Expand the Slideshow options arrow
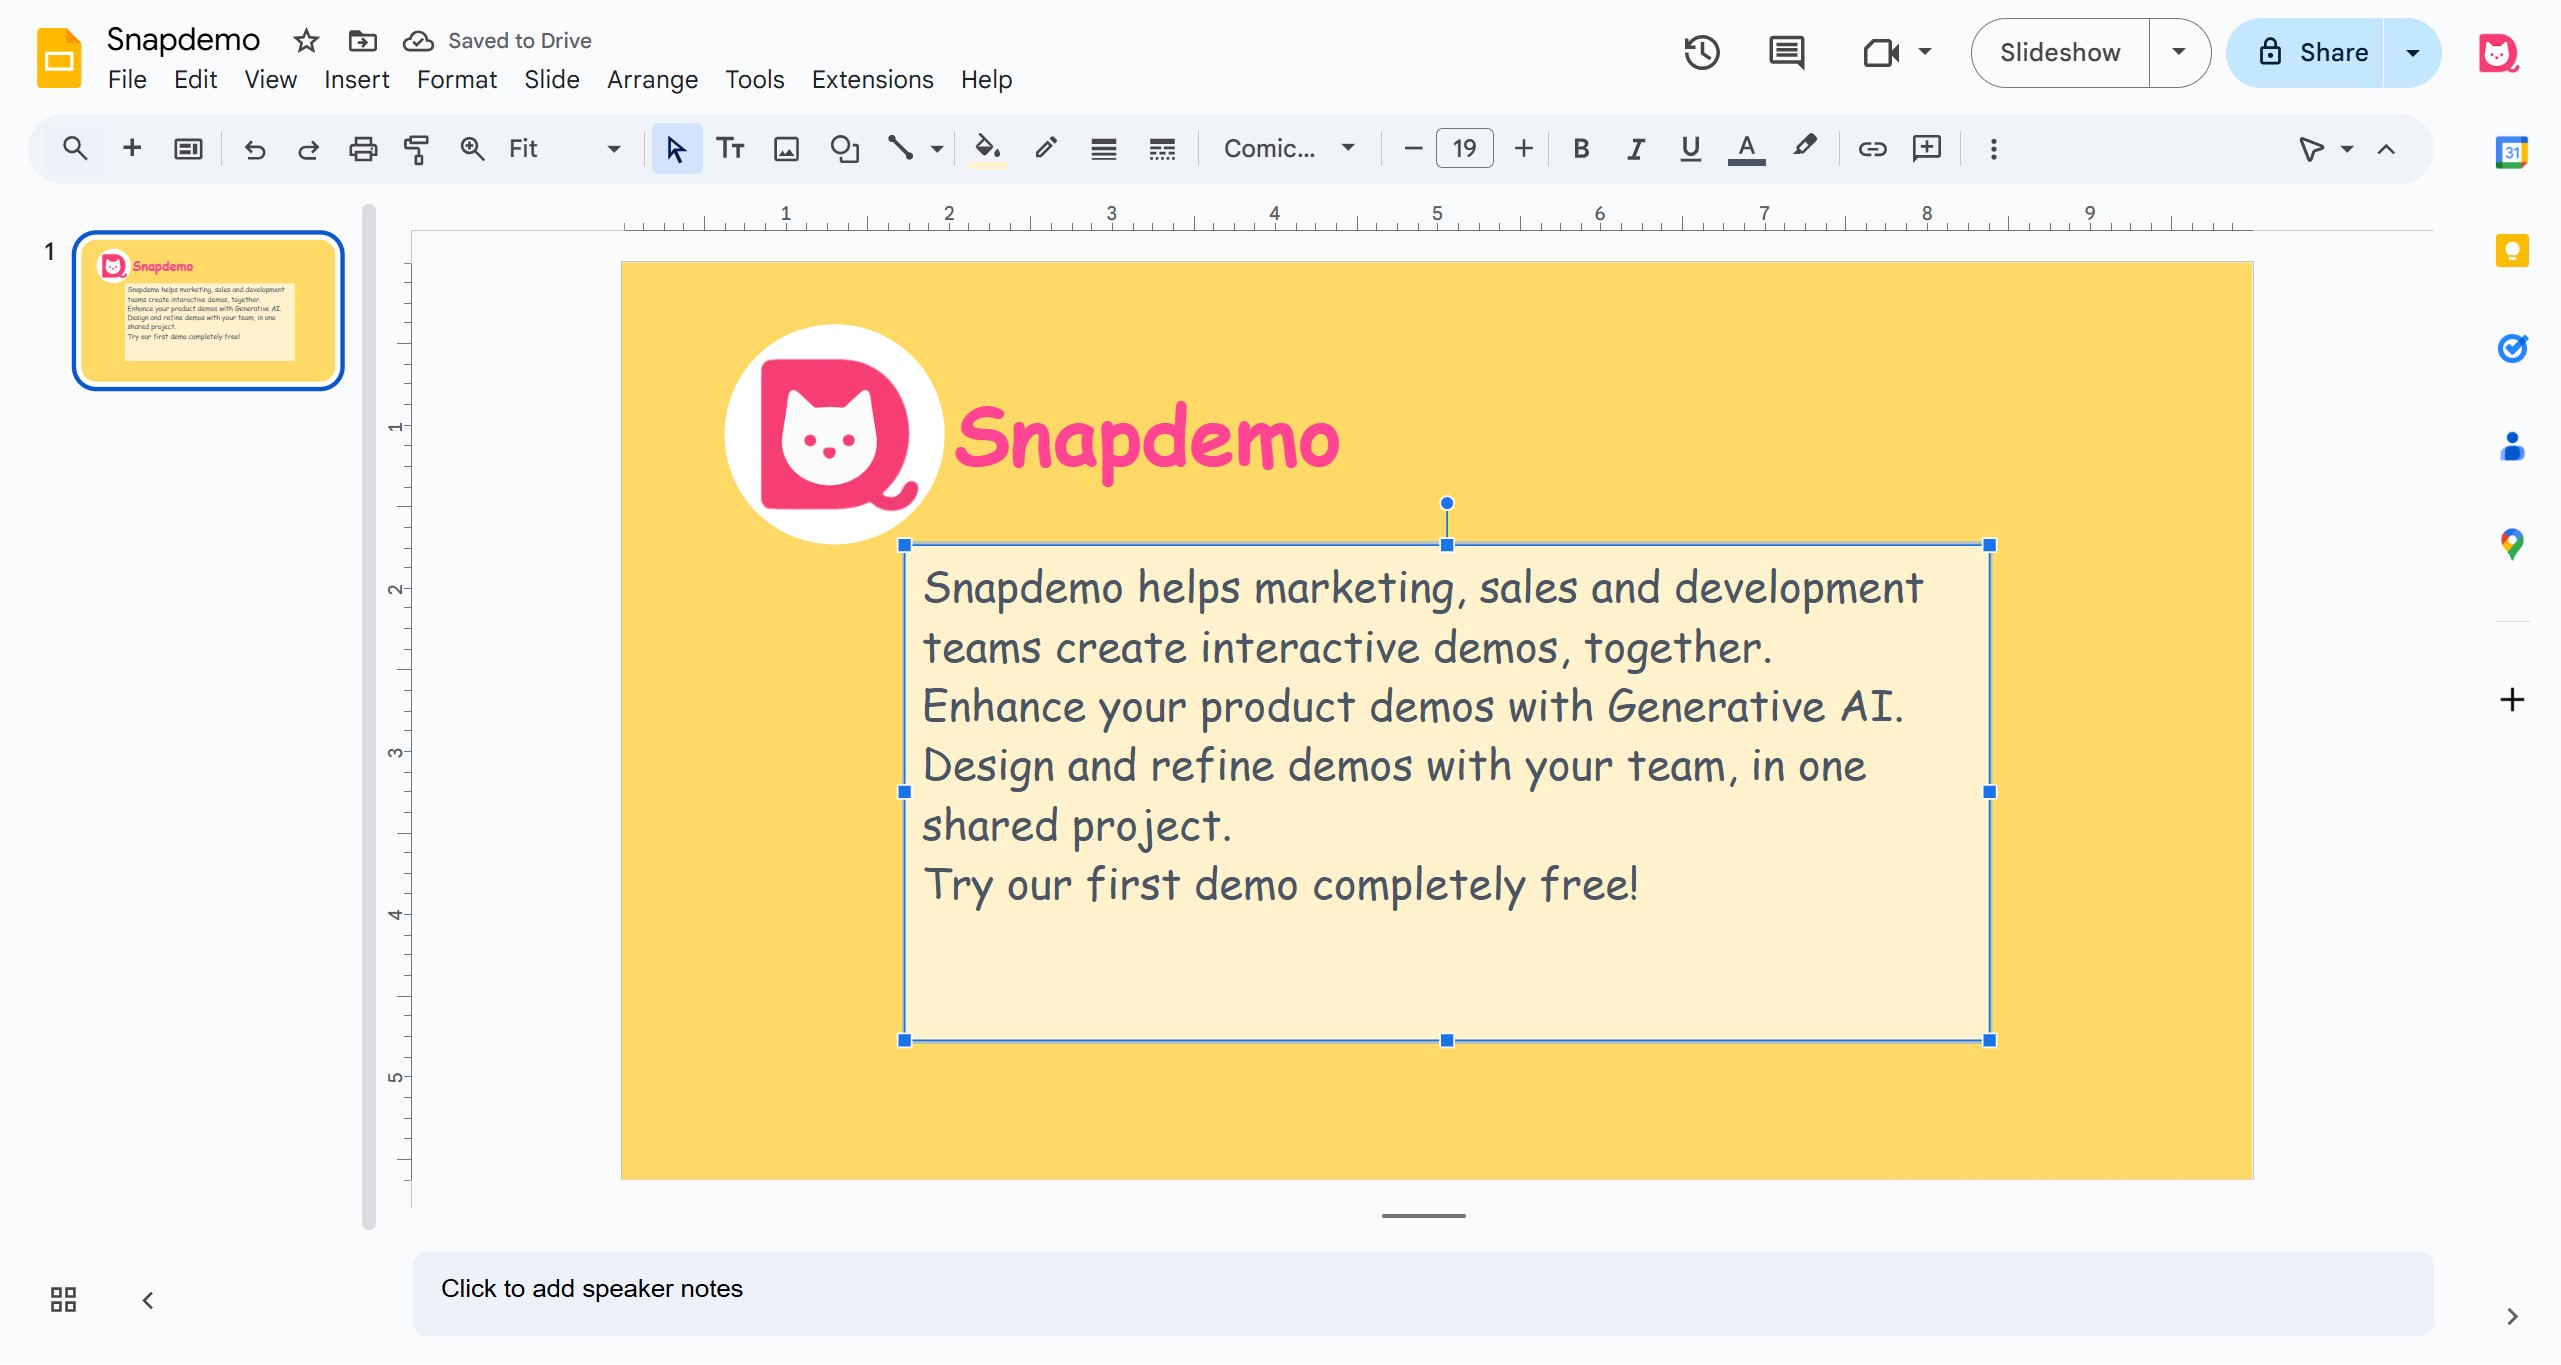The width and height of the screenshot is (2561, 1365). (2179, 52)
